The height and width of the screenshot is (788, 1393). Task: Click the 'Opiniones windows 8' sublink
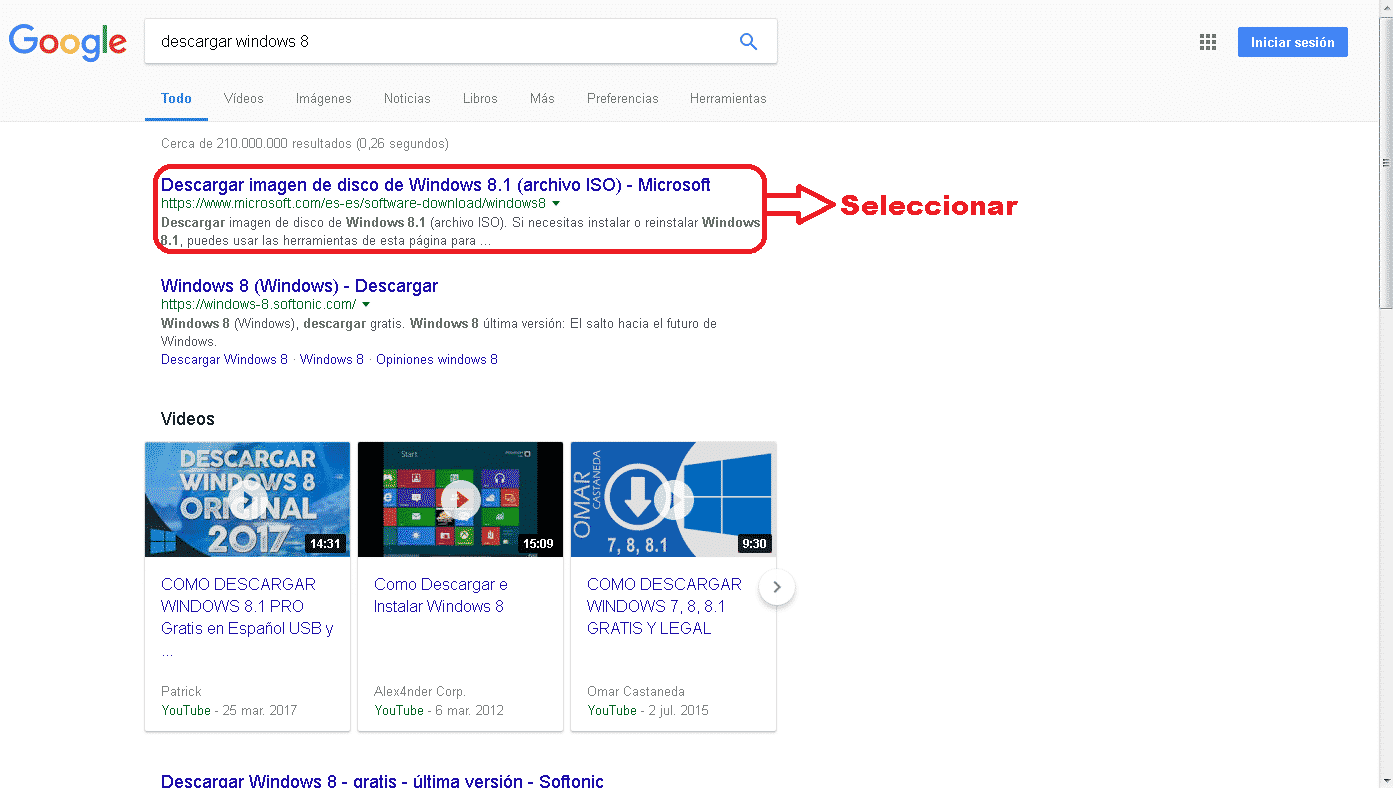(437, 360)
